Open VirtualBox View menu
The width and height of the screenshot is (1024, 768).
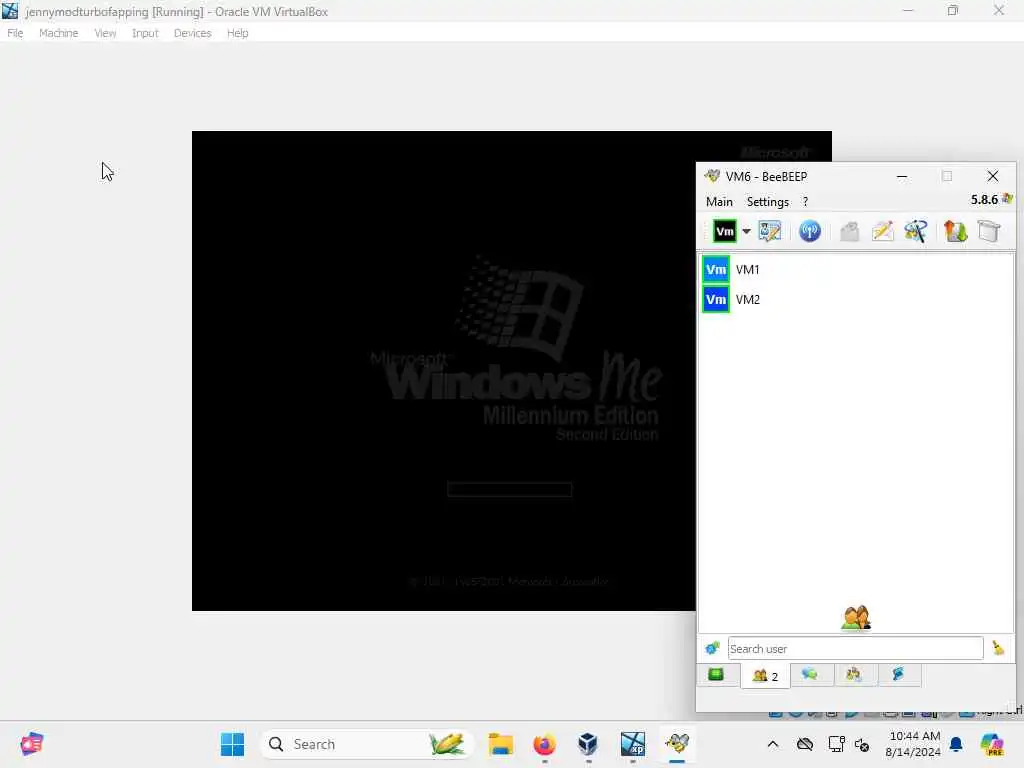(105, 33)
